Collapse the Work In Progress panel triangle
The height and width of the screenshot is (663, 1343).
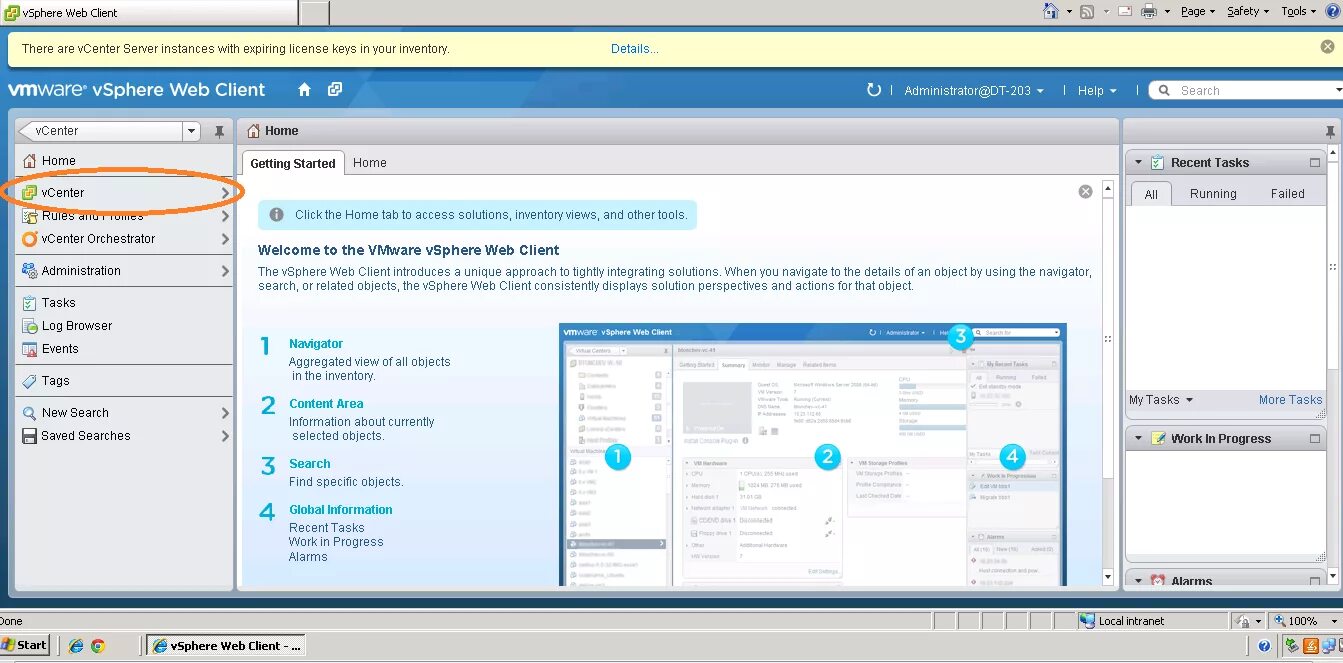[1138, 438]
